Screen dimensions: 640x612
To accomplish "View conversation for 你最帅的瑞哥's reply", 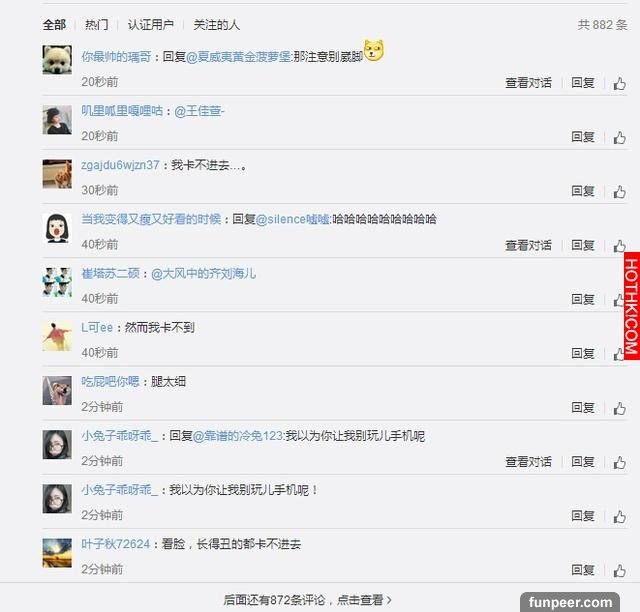I will pos(528,83).
